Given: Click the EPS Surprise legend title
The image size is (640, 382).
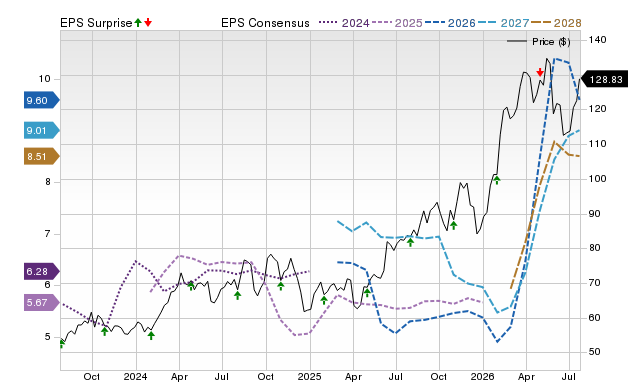Looking at the screenshot, I should (x=96, y=23).
